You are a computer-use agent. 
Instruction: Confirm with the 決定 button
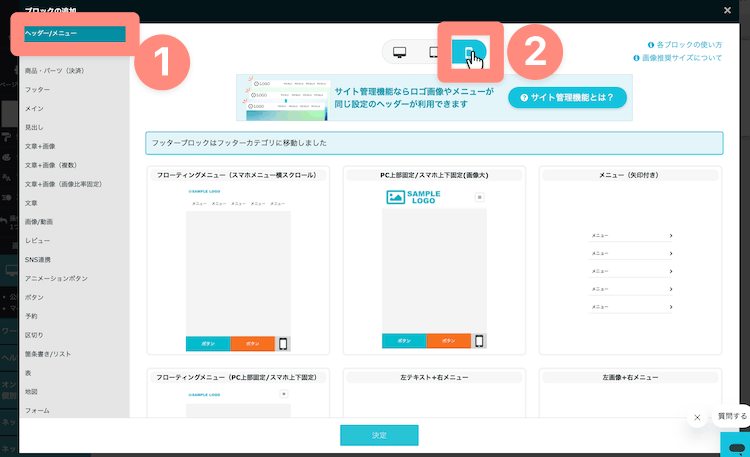379,435
